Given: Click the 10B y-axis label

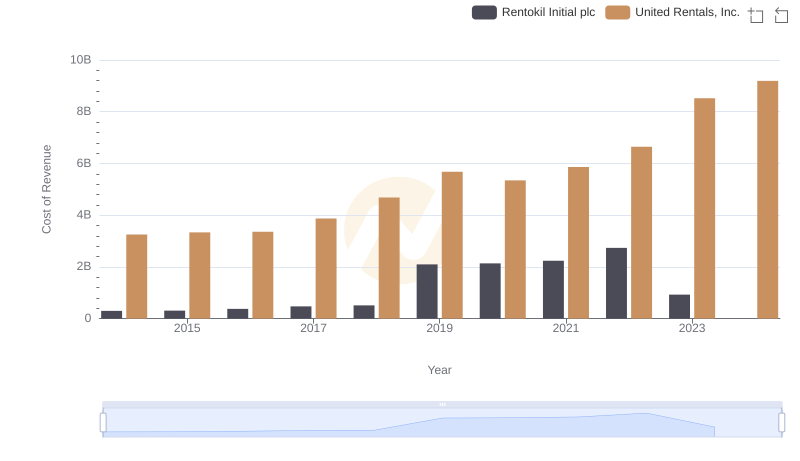Looking at the screenshot, I should [x=81, y=60].
